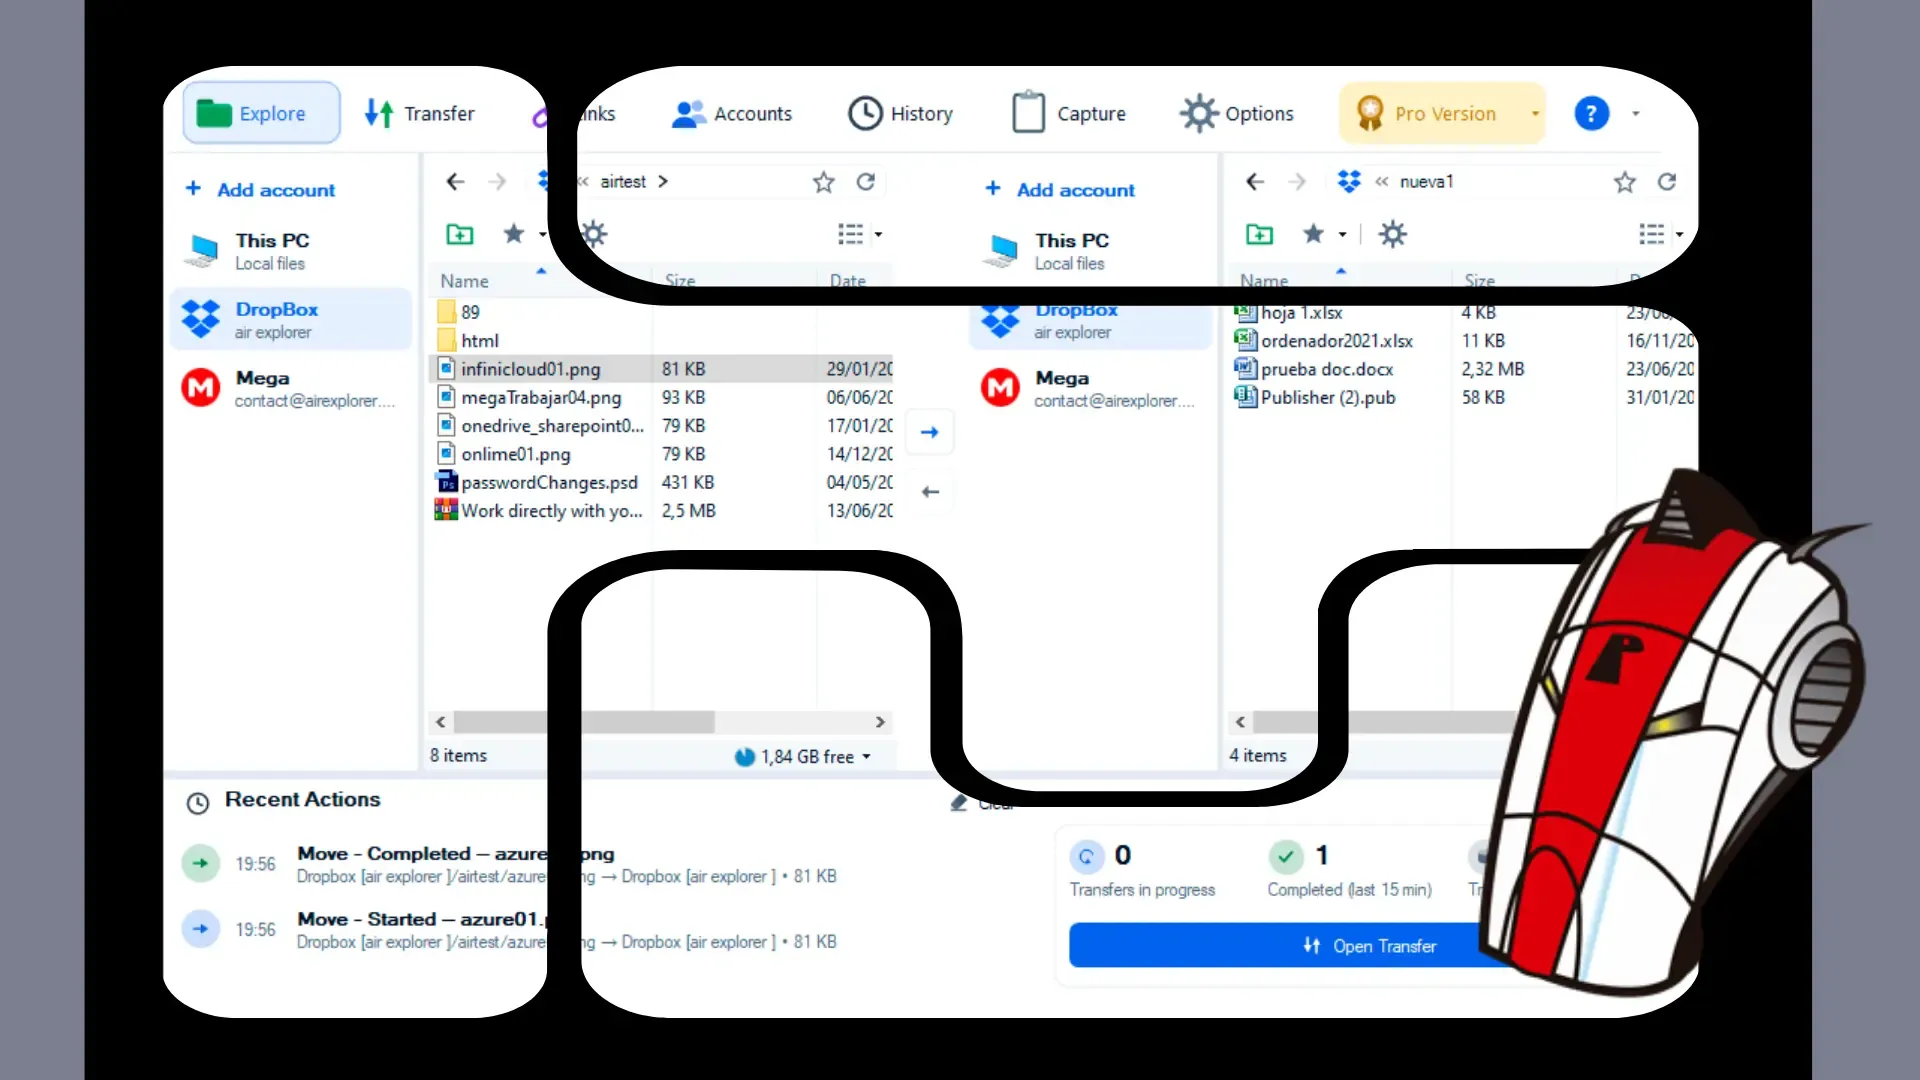Sort left pane by Name column
Screen dimensions: 1920x1080
coord(465,281)
